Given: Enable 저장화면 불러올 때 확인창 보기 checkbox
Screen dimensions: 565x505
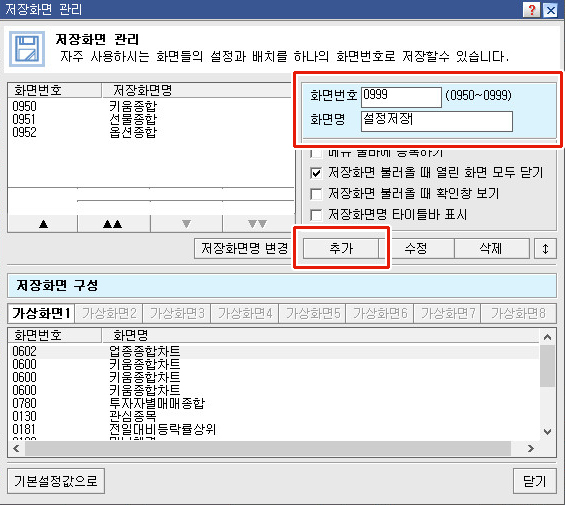Looking at the screenshot, I should (x=316, y=194).
